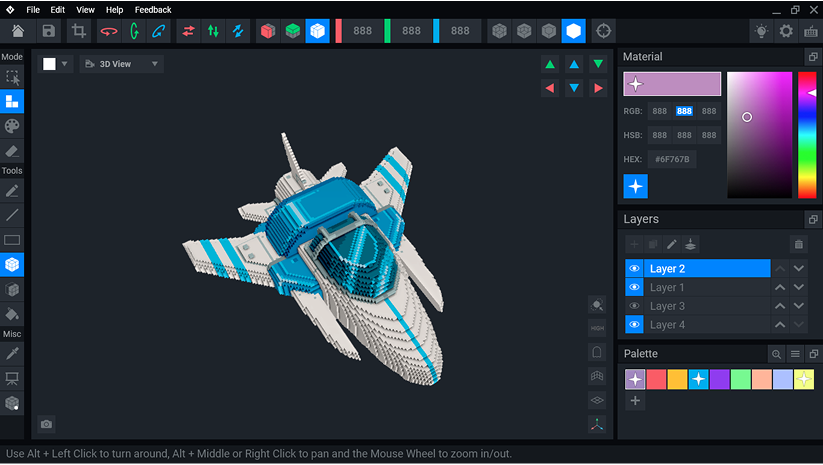Click the Crop tool in top toolbar
Image resolution: width=823 pixels, height=465 pixels.
(x=78, y=31)
